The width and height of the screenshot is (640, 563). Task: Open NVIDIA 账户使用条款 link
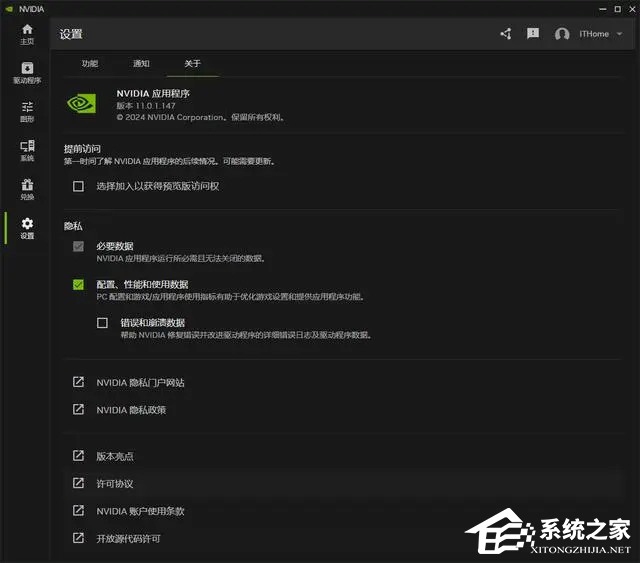[140, 511]
